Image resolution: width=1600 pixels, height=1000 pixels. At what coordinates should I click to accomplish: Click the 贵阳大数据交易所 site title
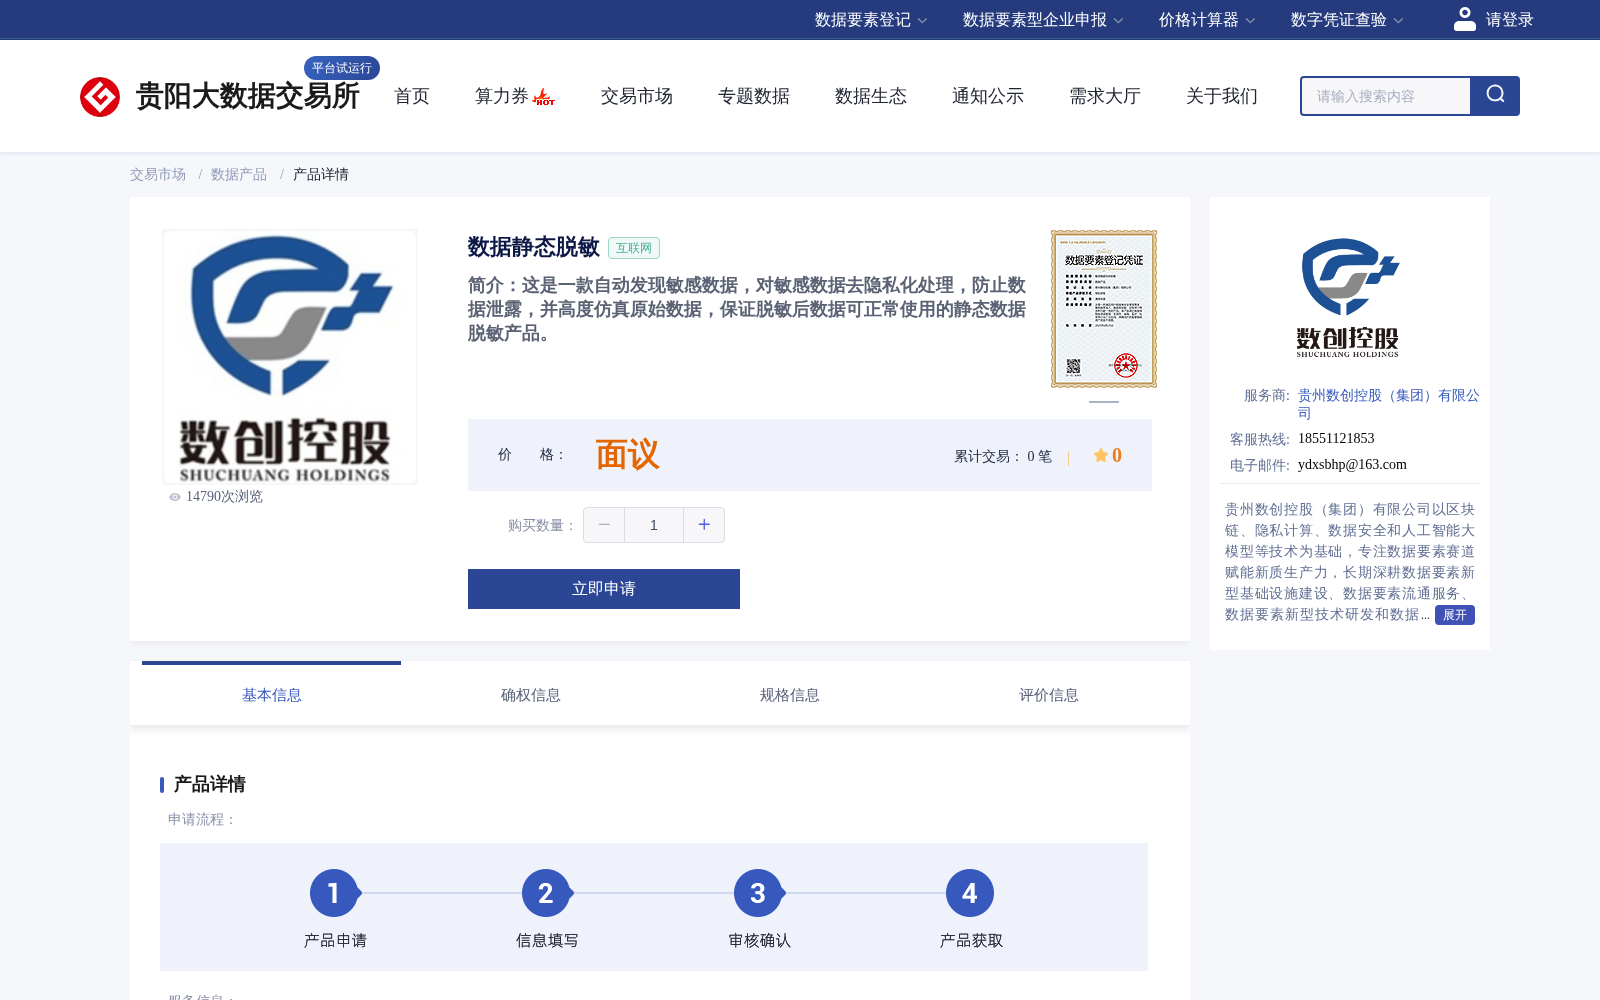247,96
